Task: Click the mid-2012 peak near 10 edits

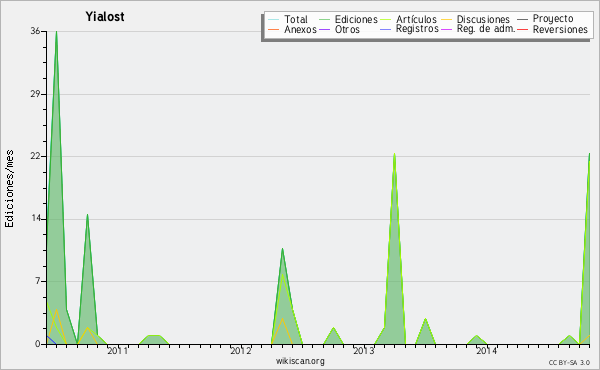Action: pos(282,249)
